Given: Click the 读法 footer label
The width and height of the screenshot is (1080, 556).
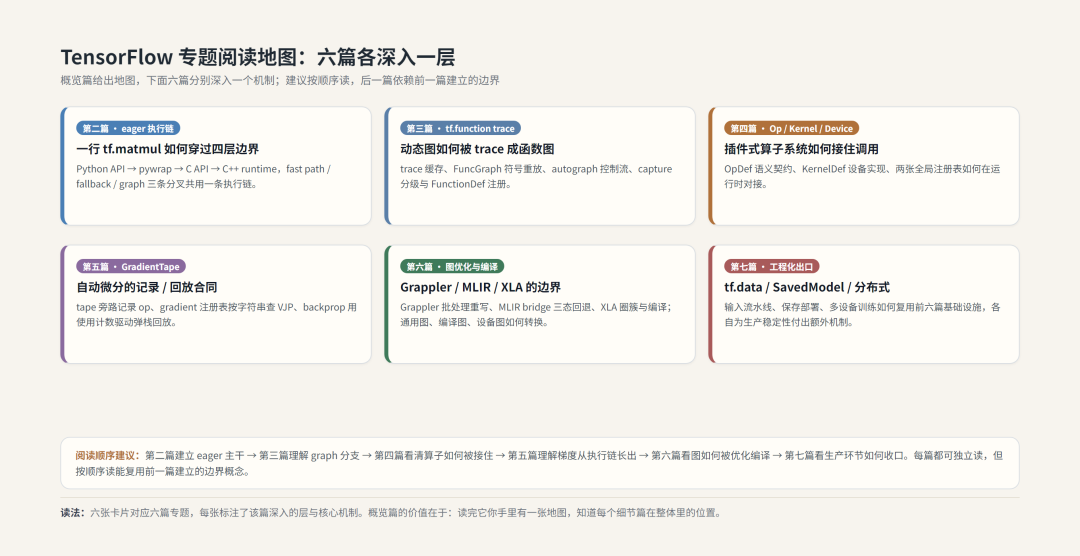Looking at the screenshot, I should point(73,513).
